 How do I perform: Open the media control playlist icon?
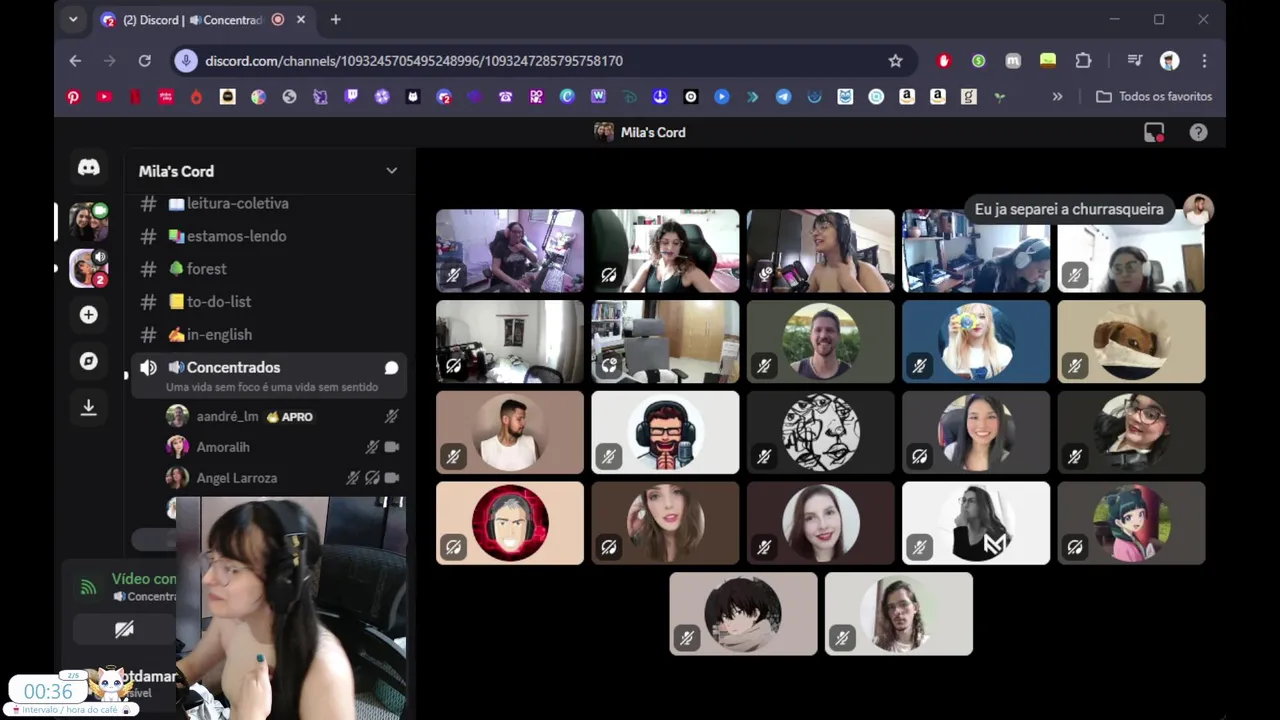pos(1134,61)
